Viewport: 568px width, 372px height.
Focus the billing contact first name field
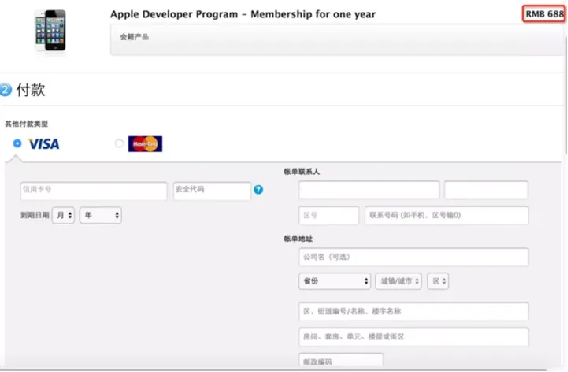point(369,189)
